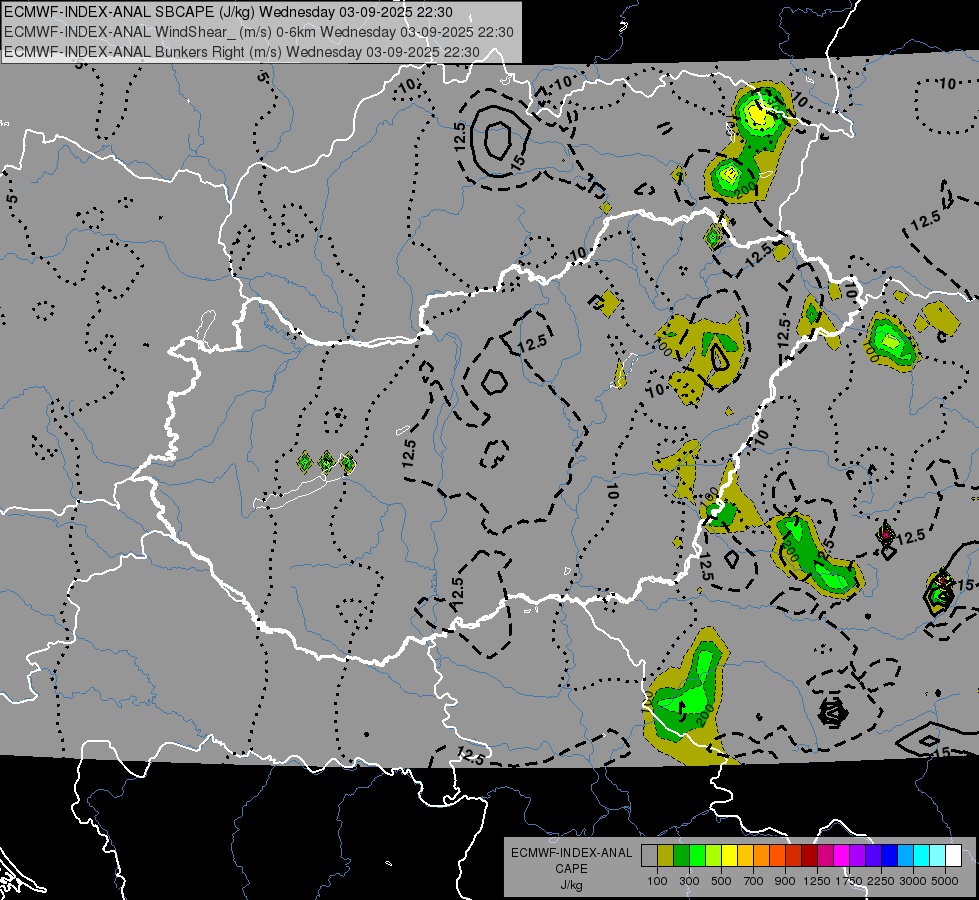Pick the dark green legend swatch
This screenshot has width=979, height=900.
[681, 856]
